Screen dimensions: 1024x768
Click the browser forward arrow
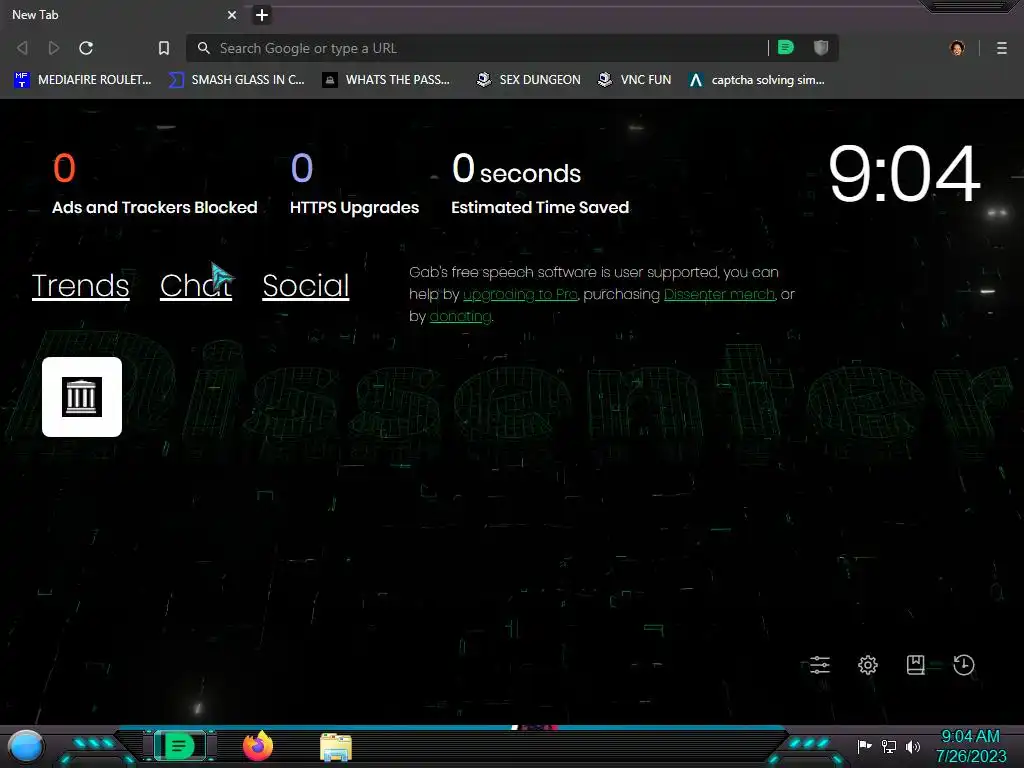(x=54, y=48)
